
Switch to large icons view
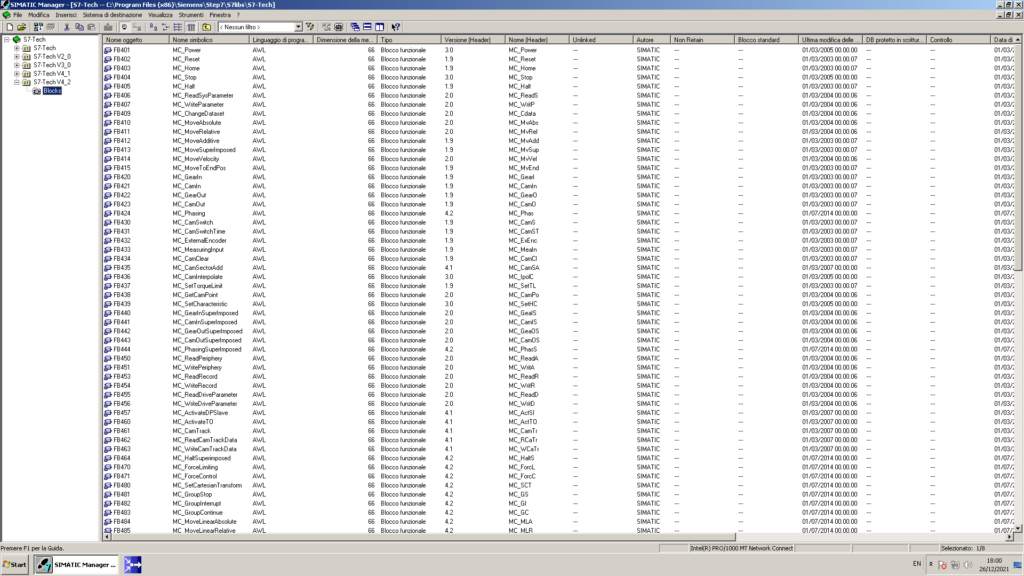(x=153, y=27)
